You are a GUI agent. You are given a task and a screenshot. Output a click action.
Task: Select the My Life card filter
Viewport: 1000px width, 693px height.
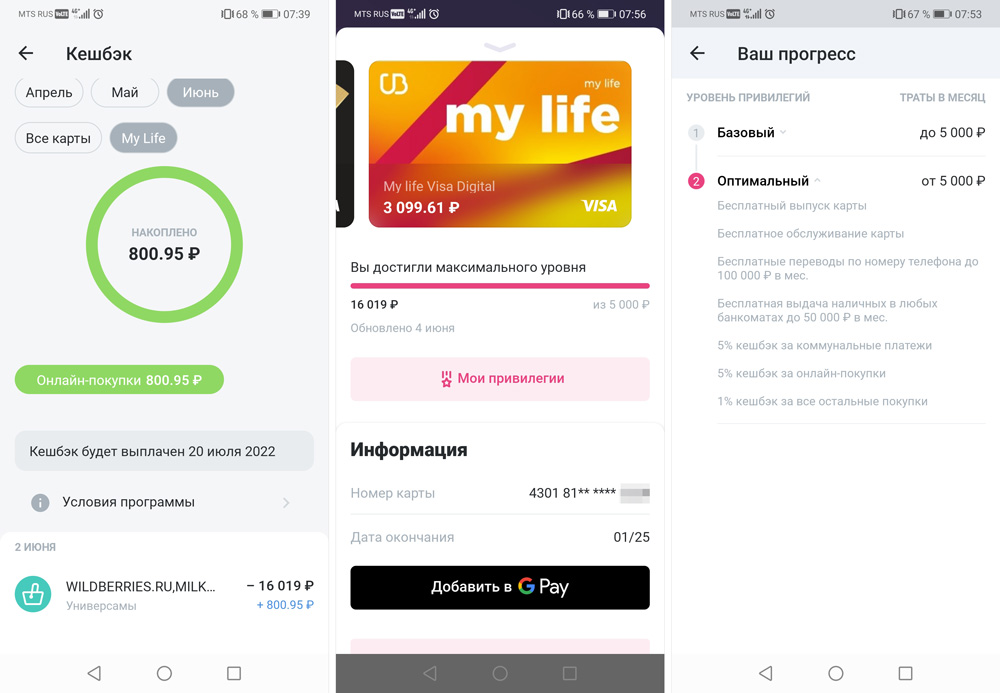click(x=143, y=138)
